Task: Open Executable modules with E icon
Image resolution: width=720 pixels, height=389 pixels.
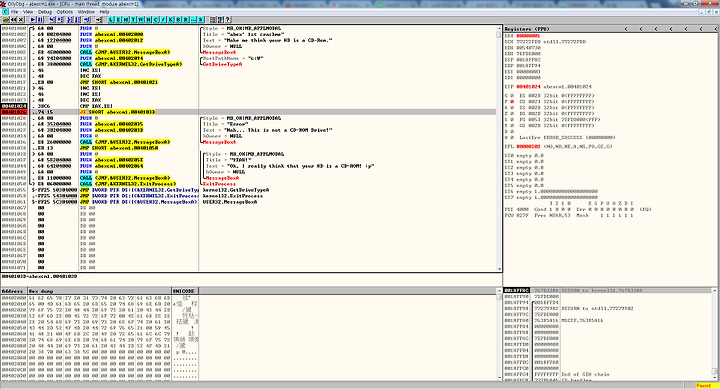Action: (118, 20)
